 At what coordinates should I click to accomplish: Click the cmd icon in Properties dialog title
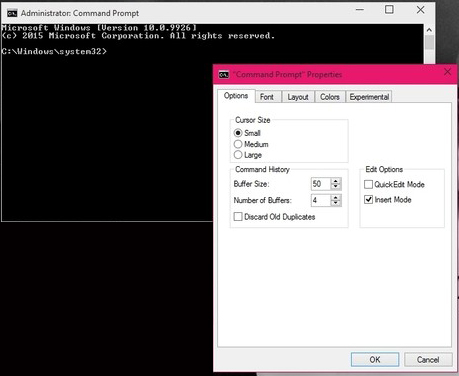224,75
